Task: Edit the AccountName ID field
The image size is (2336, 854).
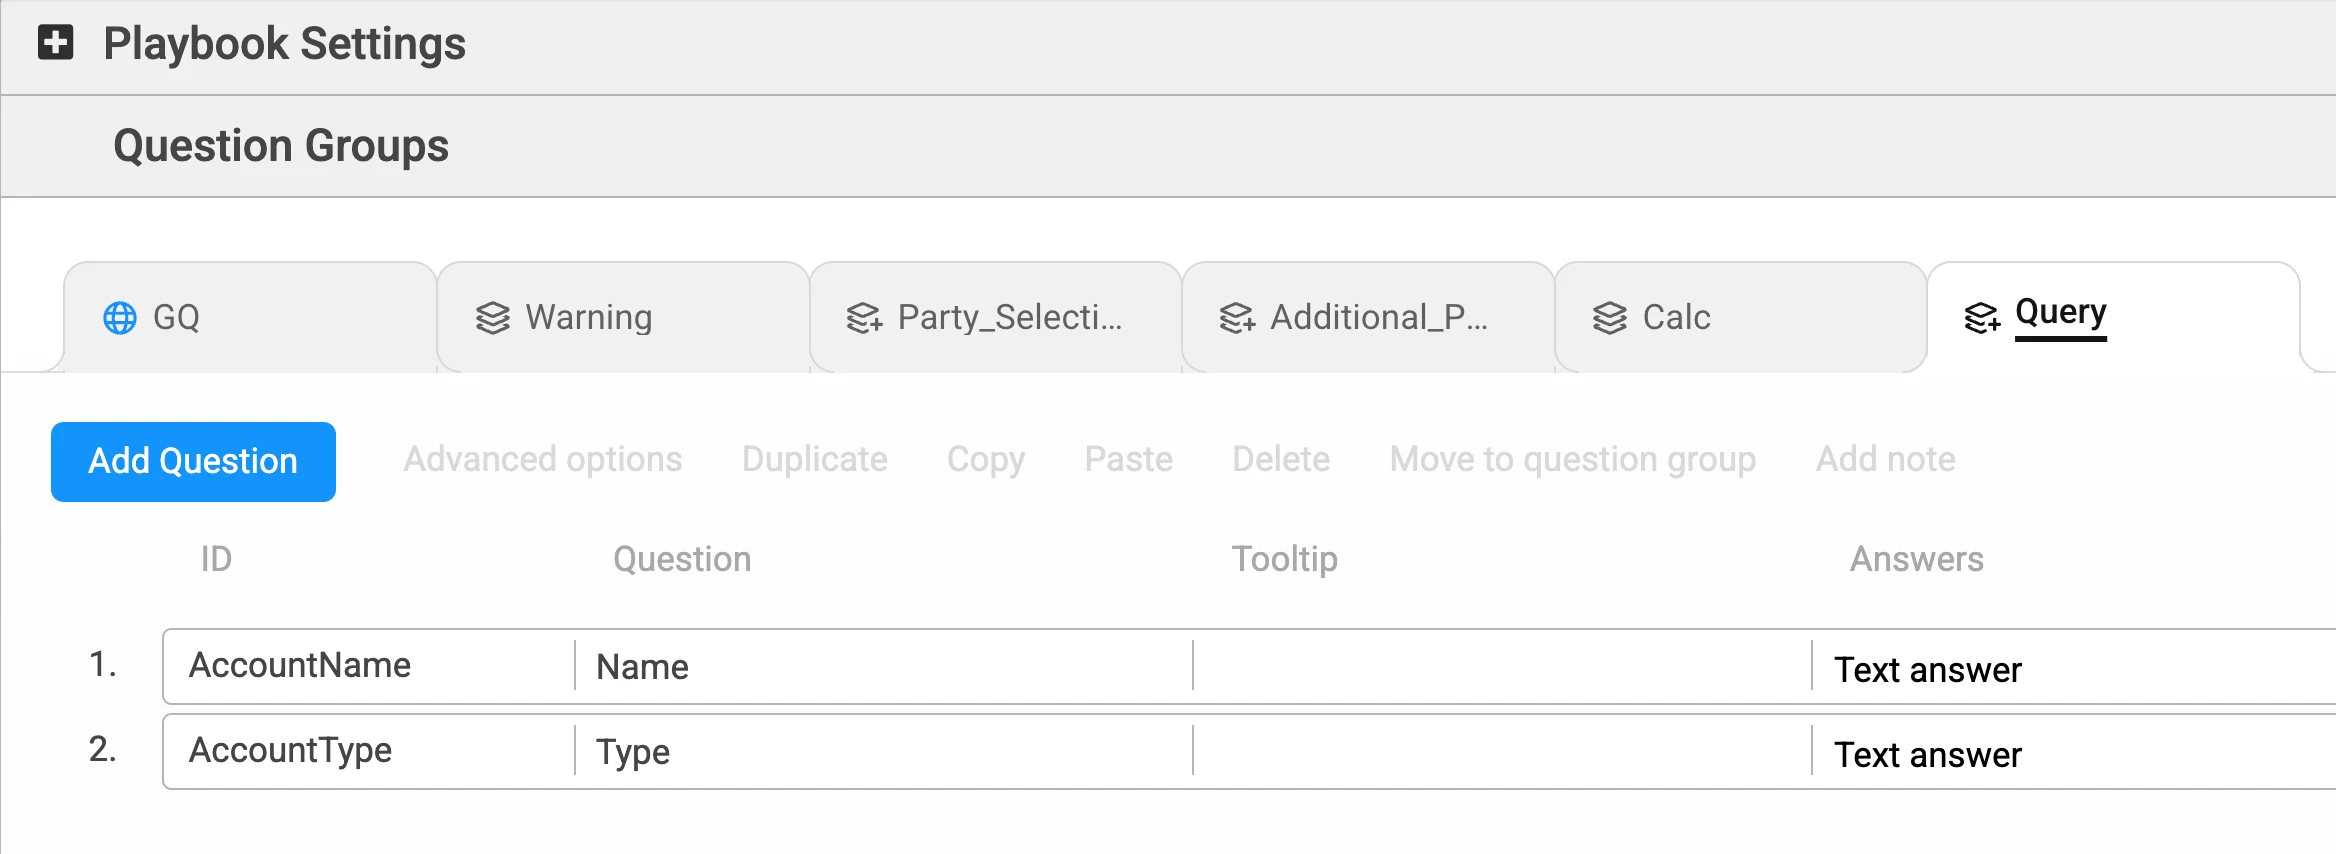Action: pyautogui.click(x=370, y=666)
